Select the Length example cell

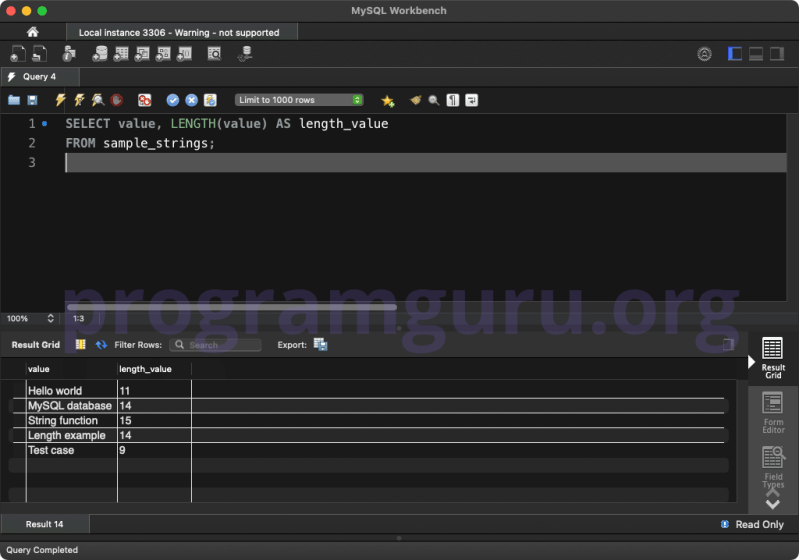(x=71, y=435)
